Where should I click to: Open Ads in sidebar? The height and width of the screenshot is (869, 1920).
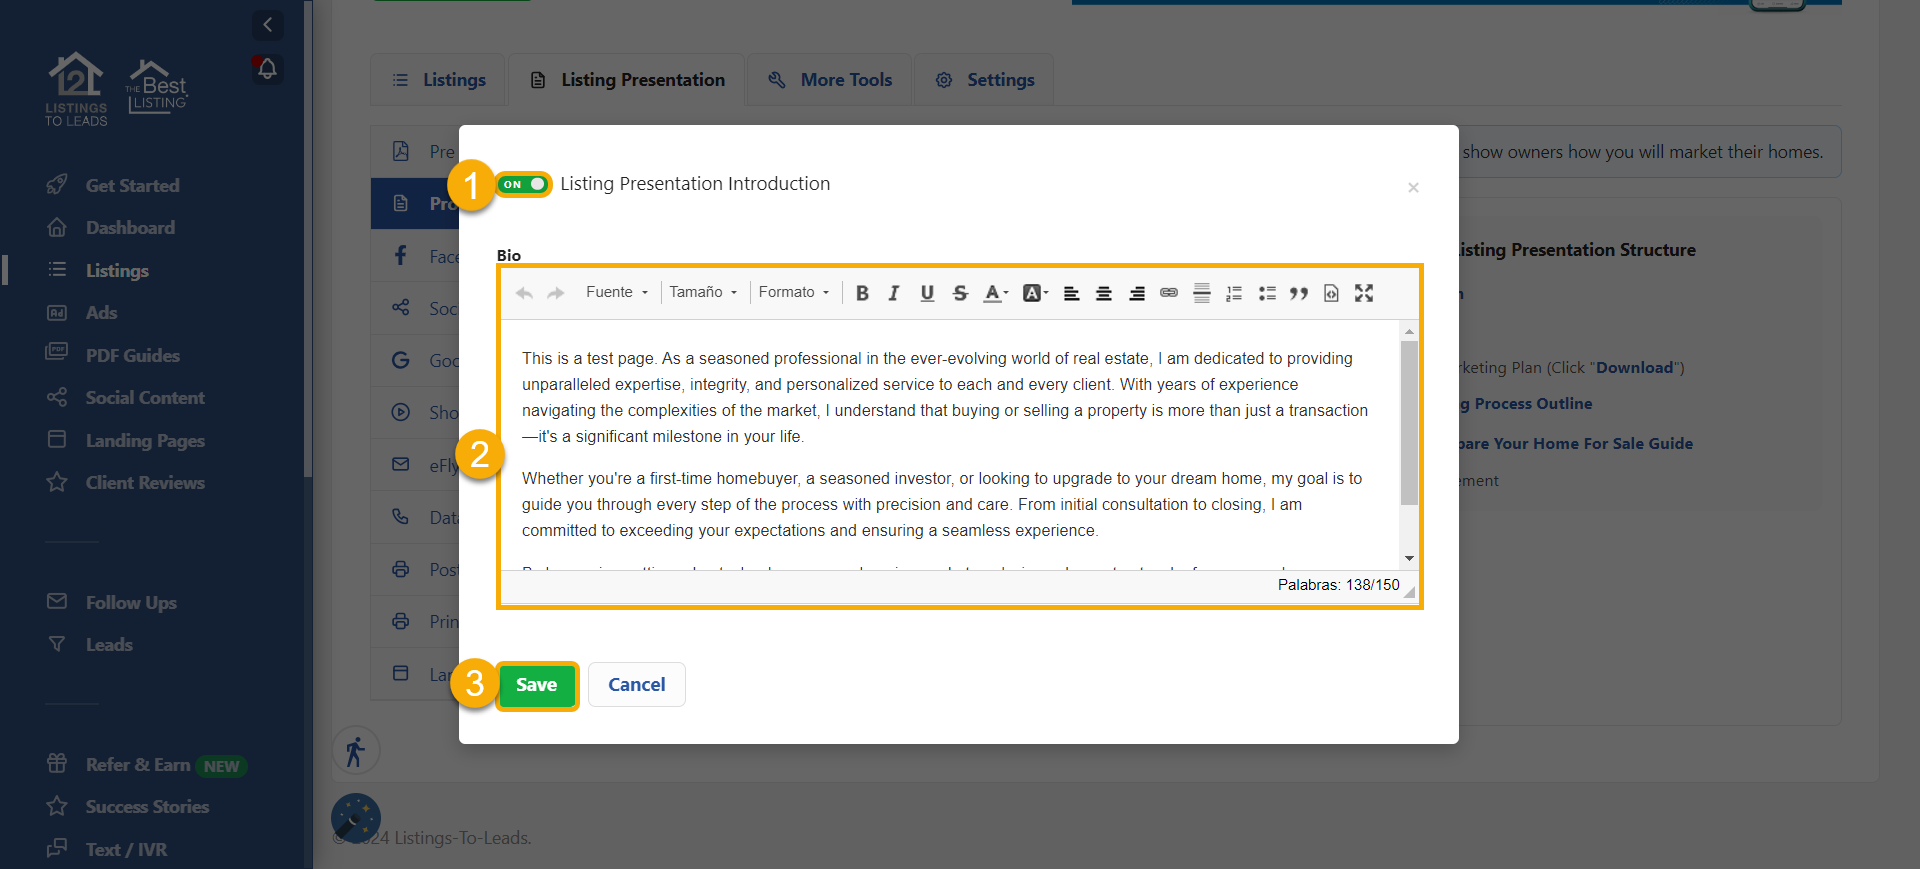(82, 313)
